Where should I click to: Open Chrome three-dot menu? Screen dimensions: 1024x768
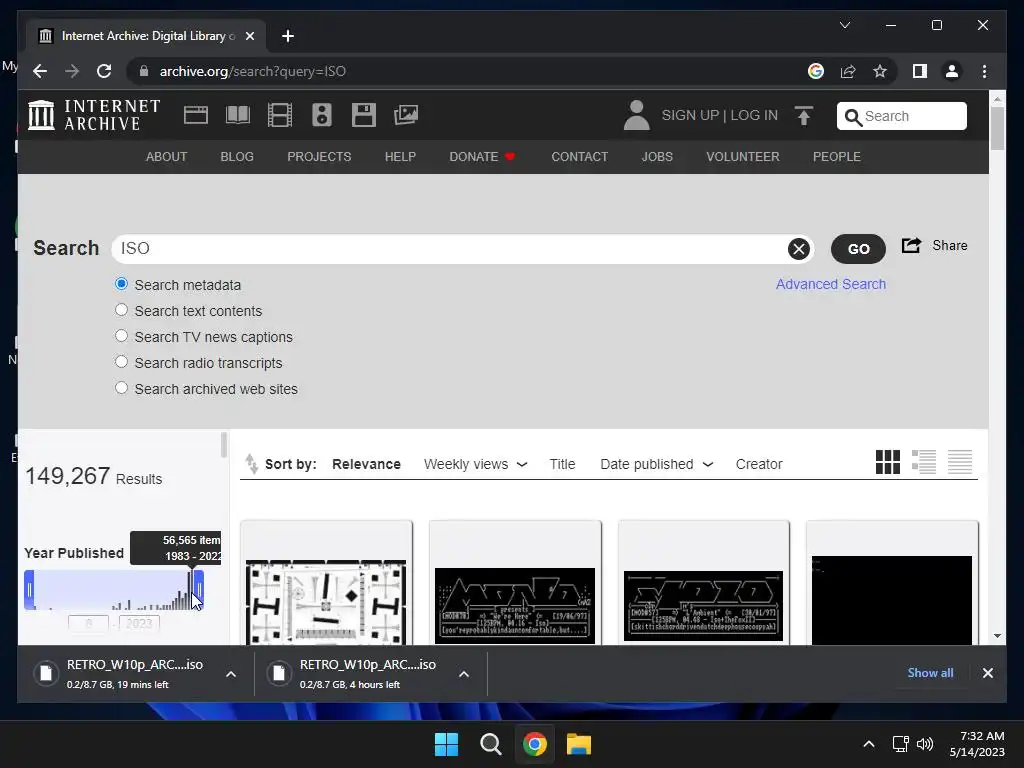[984, 71]
